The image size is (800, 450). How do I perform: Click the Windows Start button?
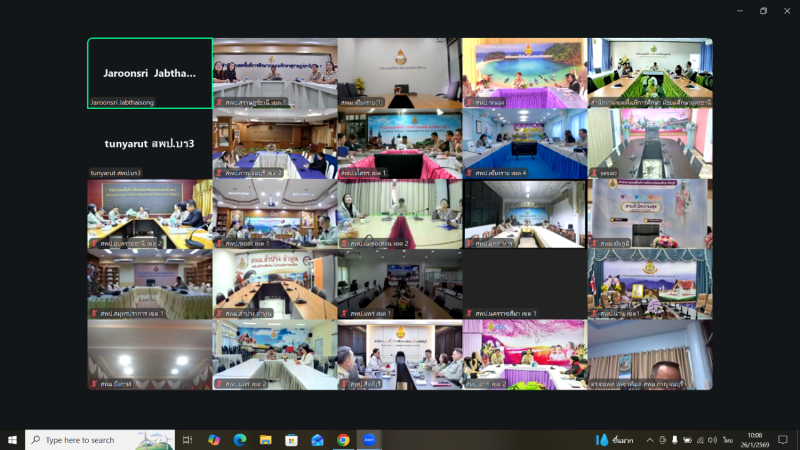(x=12, y=440)
